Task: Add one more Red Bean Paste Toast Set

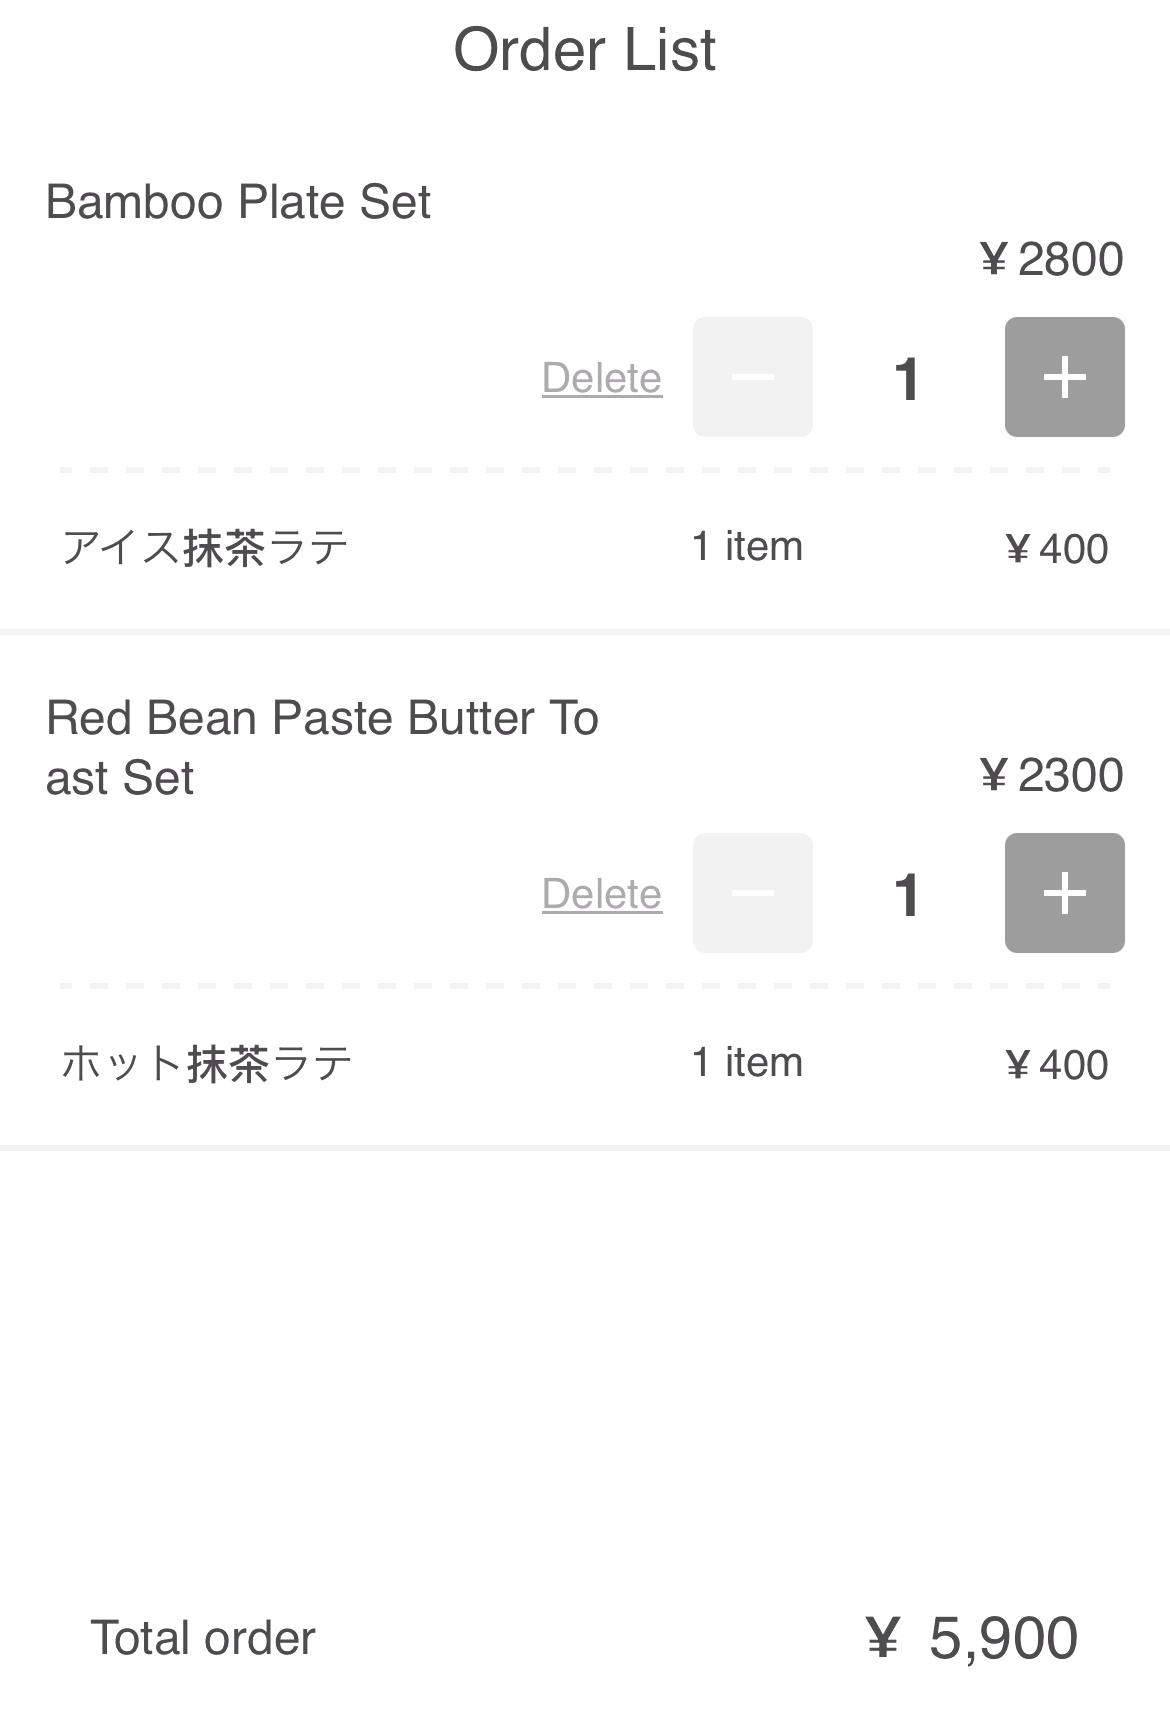Action: [1064, 893]
